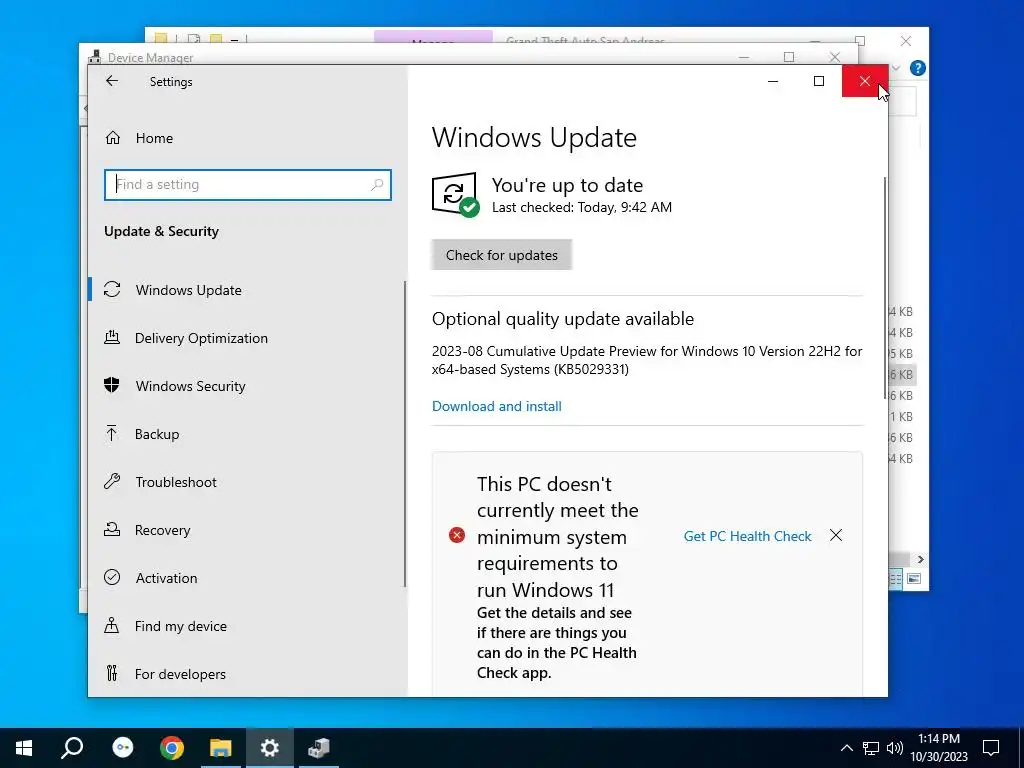Click the Backup upward arrow icon
The height and width of the screenshot is (768, 1024).
tap(112, 434)
